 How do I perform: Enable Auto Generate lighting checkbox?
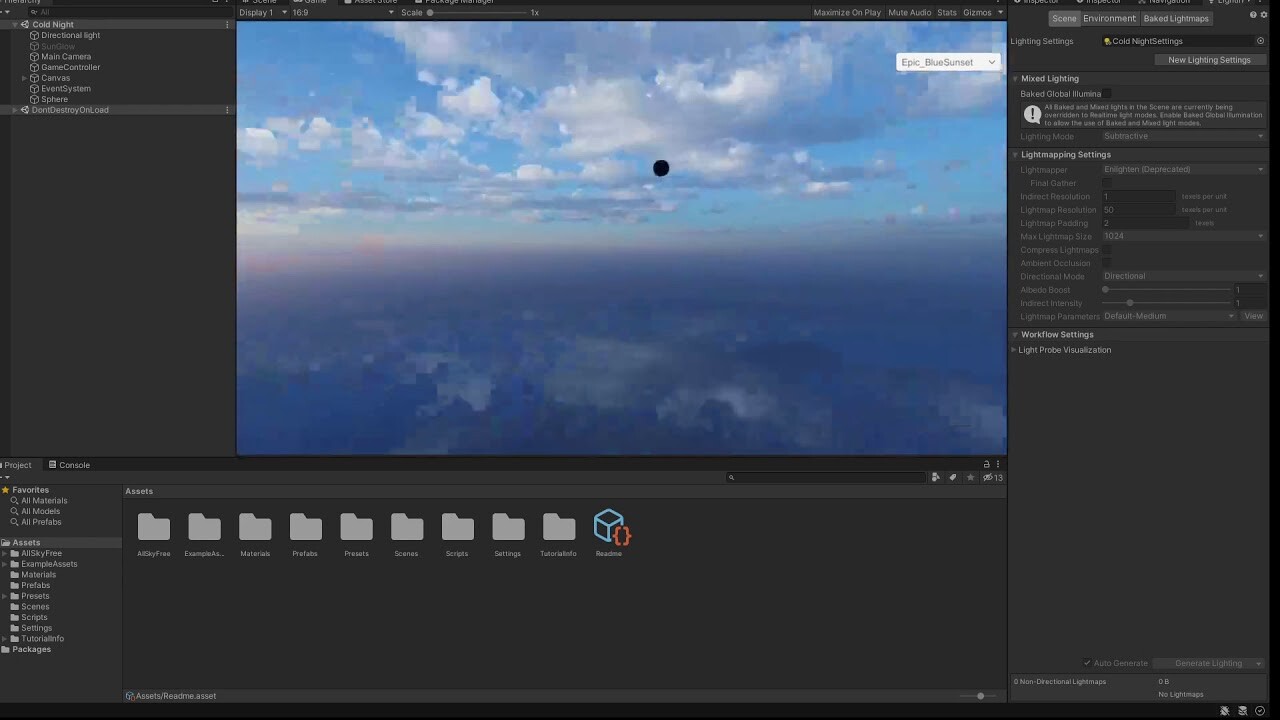point(1087,662)
